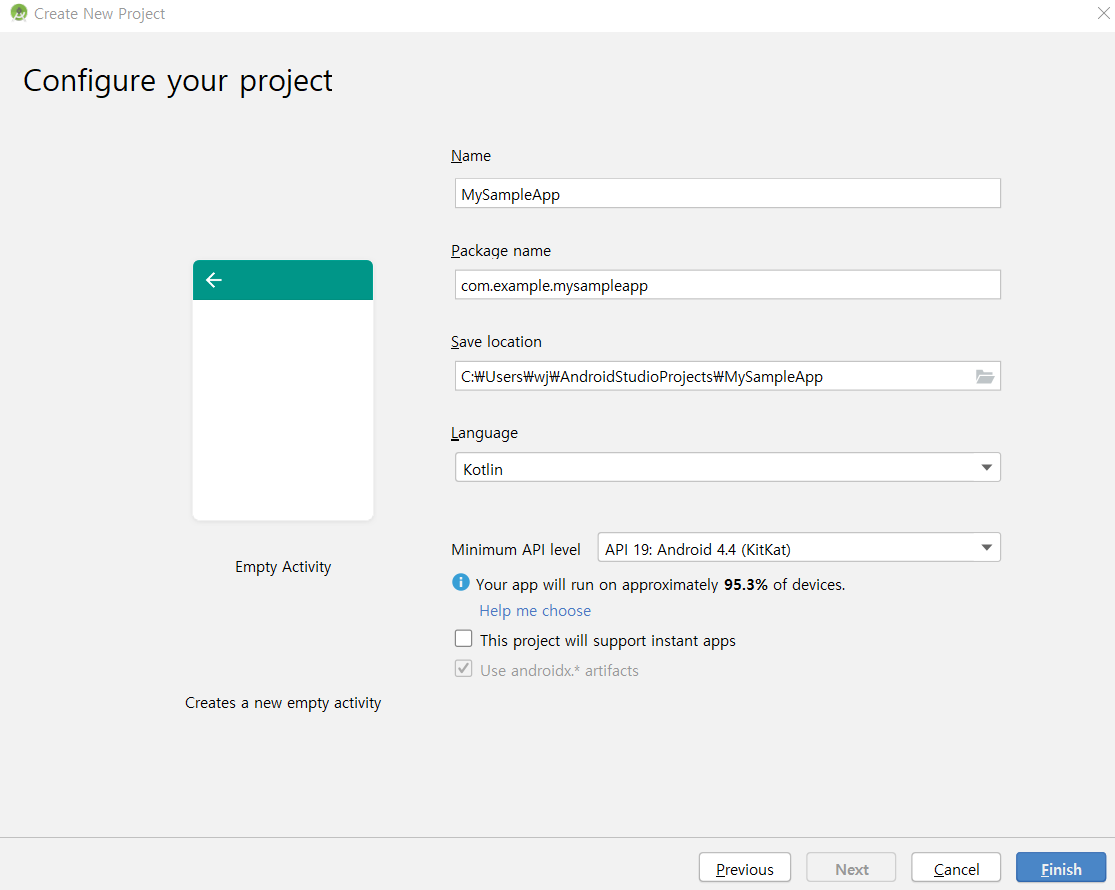The height and width of the screenshot is (890, 1115).
Task: Click the back arrow in activity preview
Action: [214, 280]
